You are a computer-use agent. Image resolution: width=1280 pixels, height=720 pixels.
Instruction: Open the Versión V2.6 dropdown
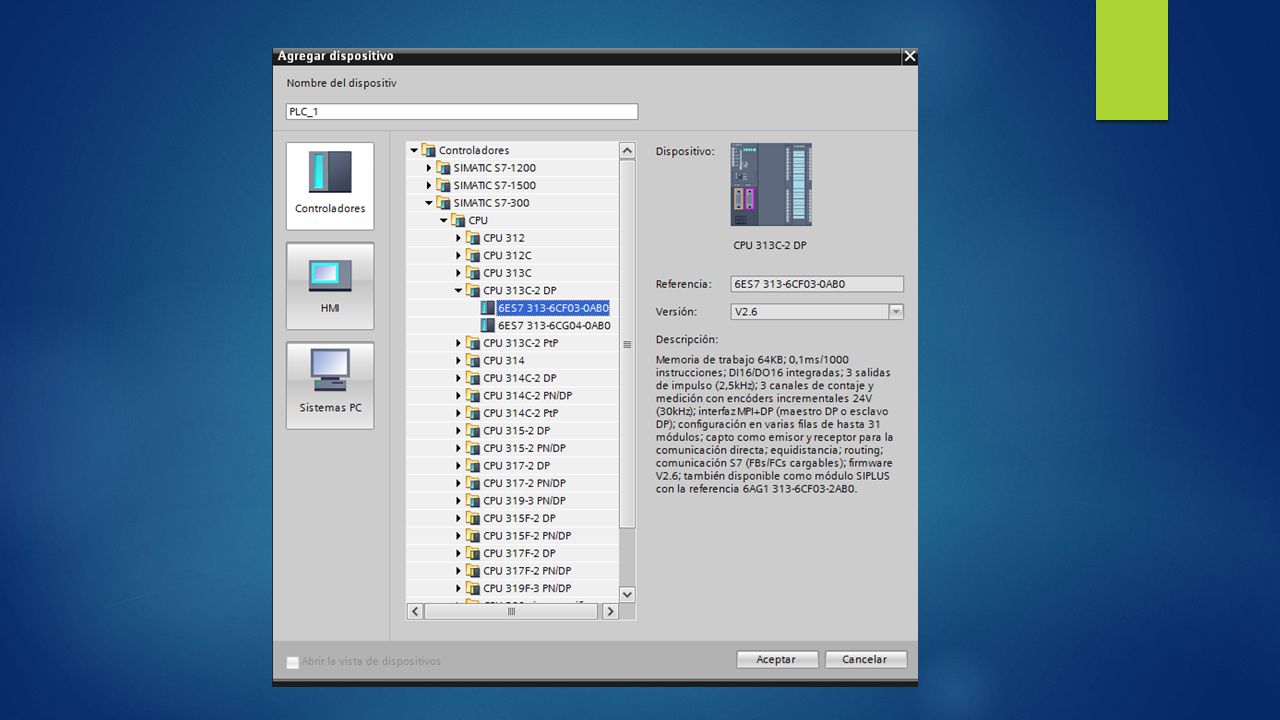tap(896, 312)
